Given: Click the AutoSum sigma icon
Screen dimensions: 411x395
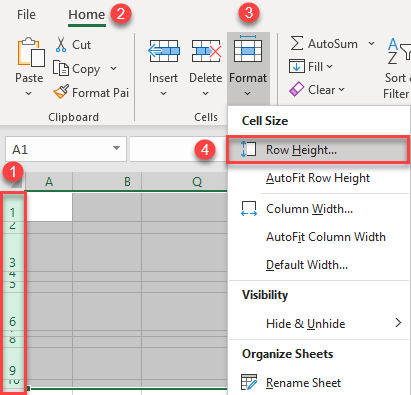Looking at the screenshot, I should point(296,44).
